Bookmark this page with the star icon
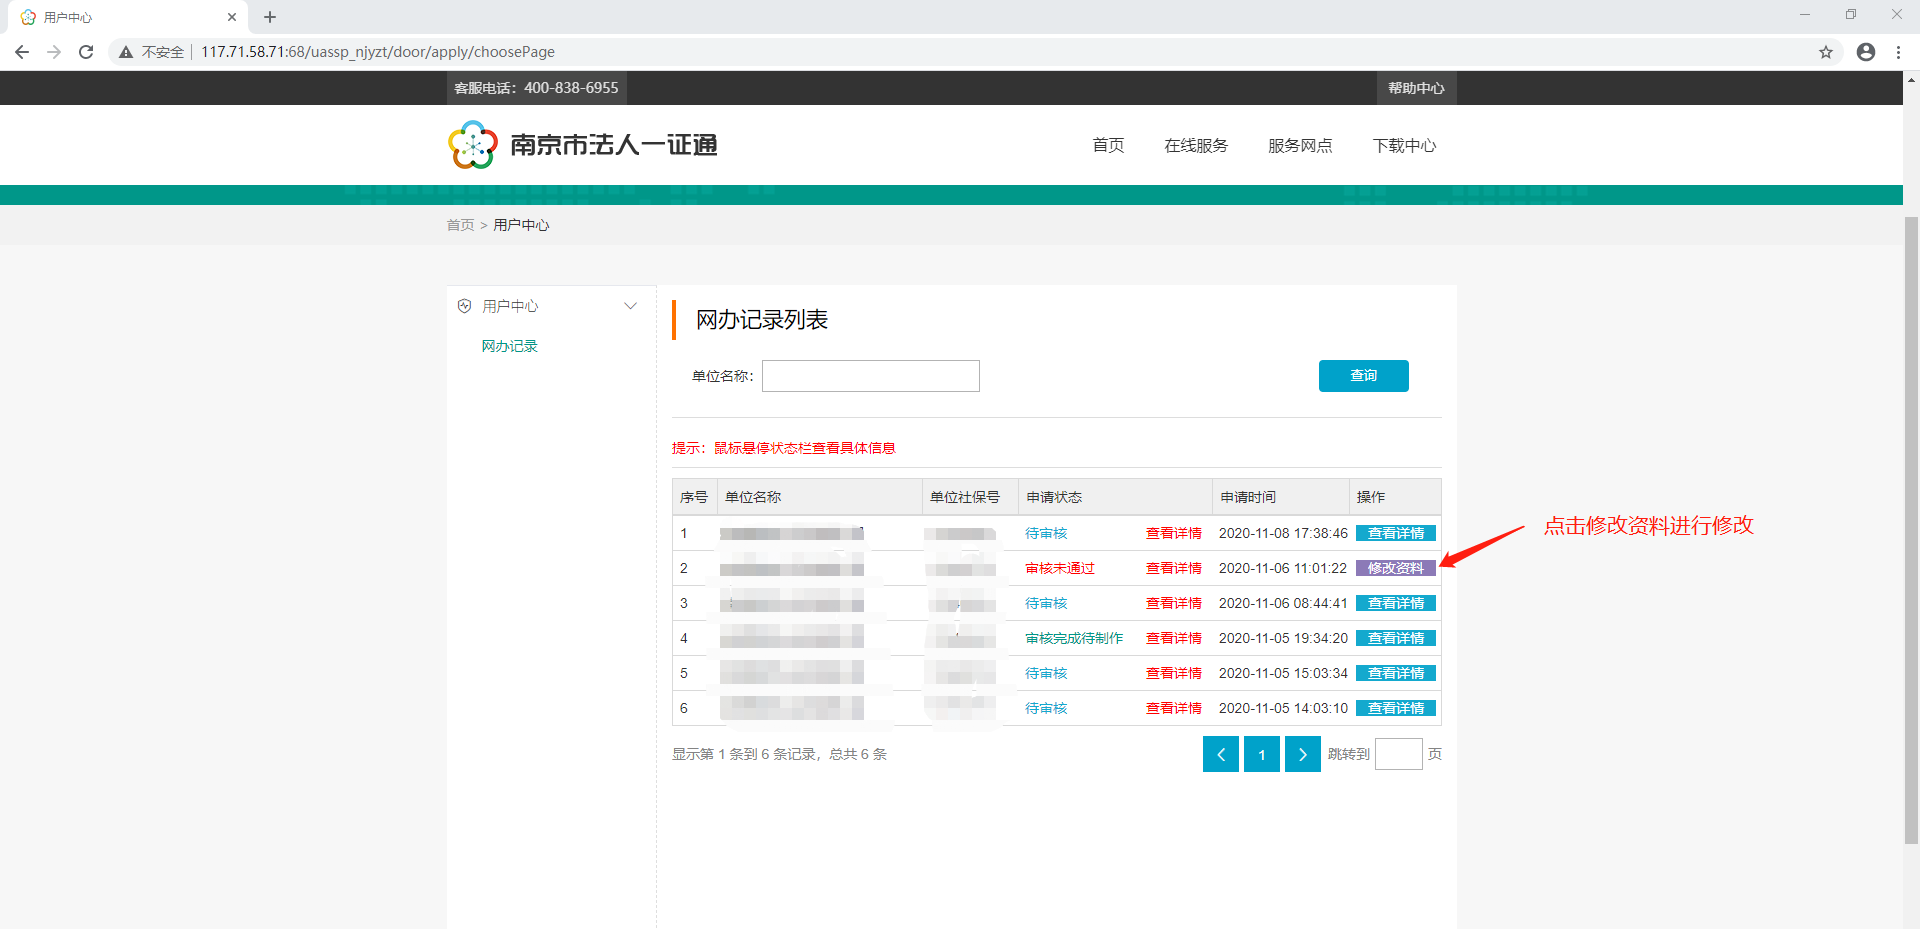Viewport: 1920px width, 929px height. (1826, 52)
